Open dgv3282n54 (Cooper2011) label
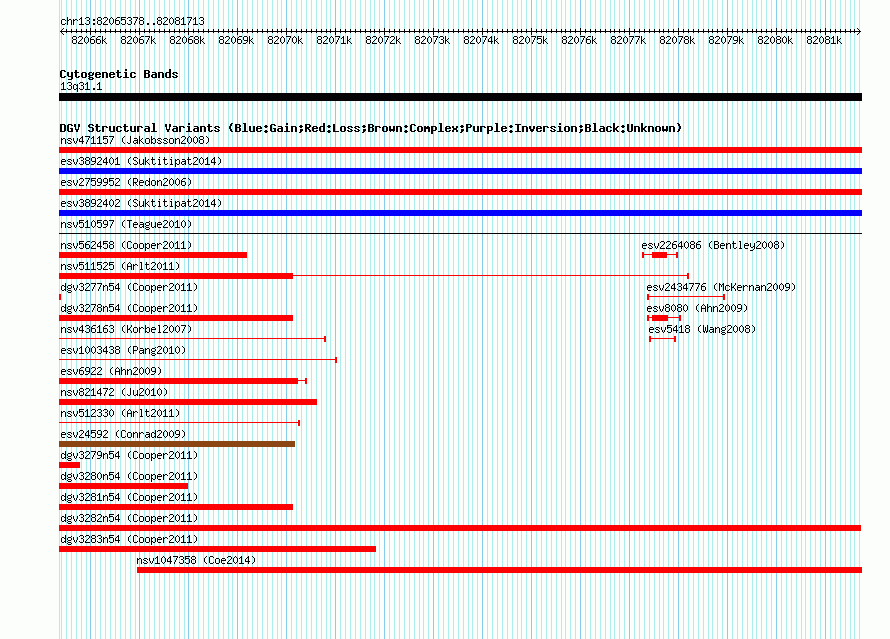The height and width of the screenshot is (639, 890). [129, 518]
